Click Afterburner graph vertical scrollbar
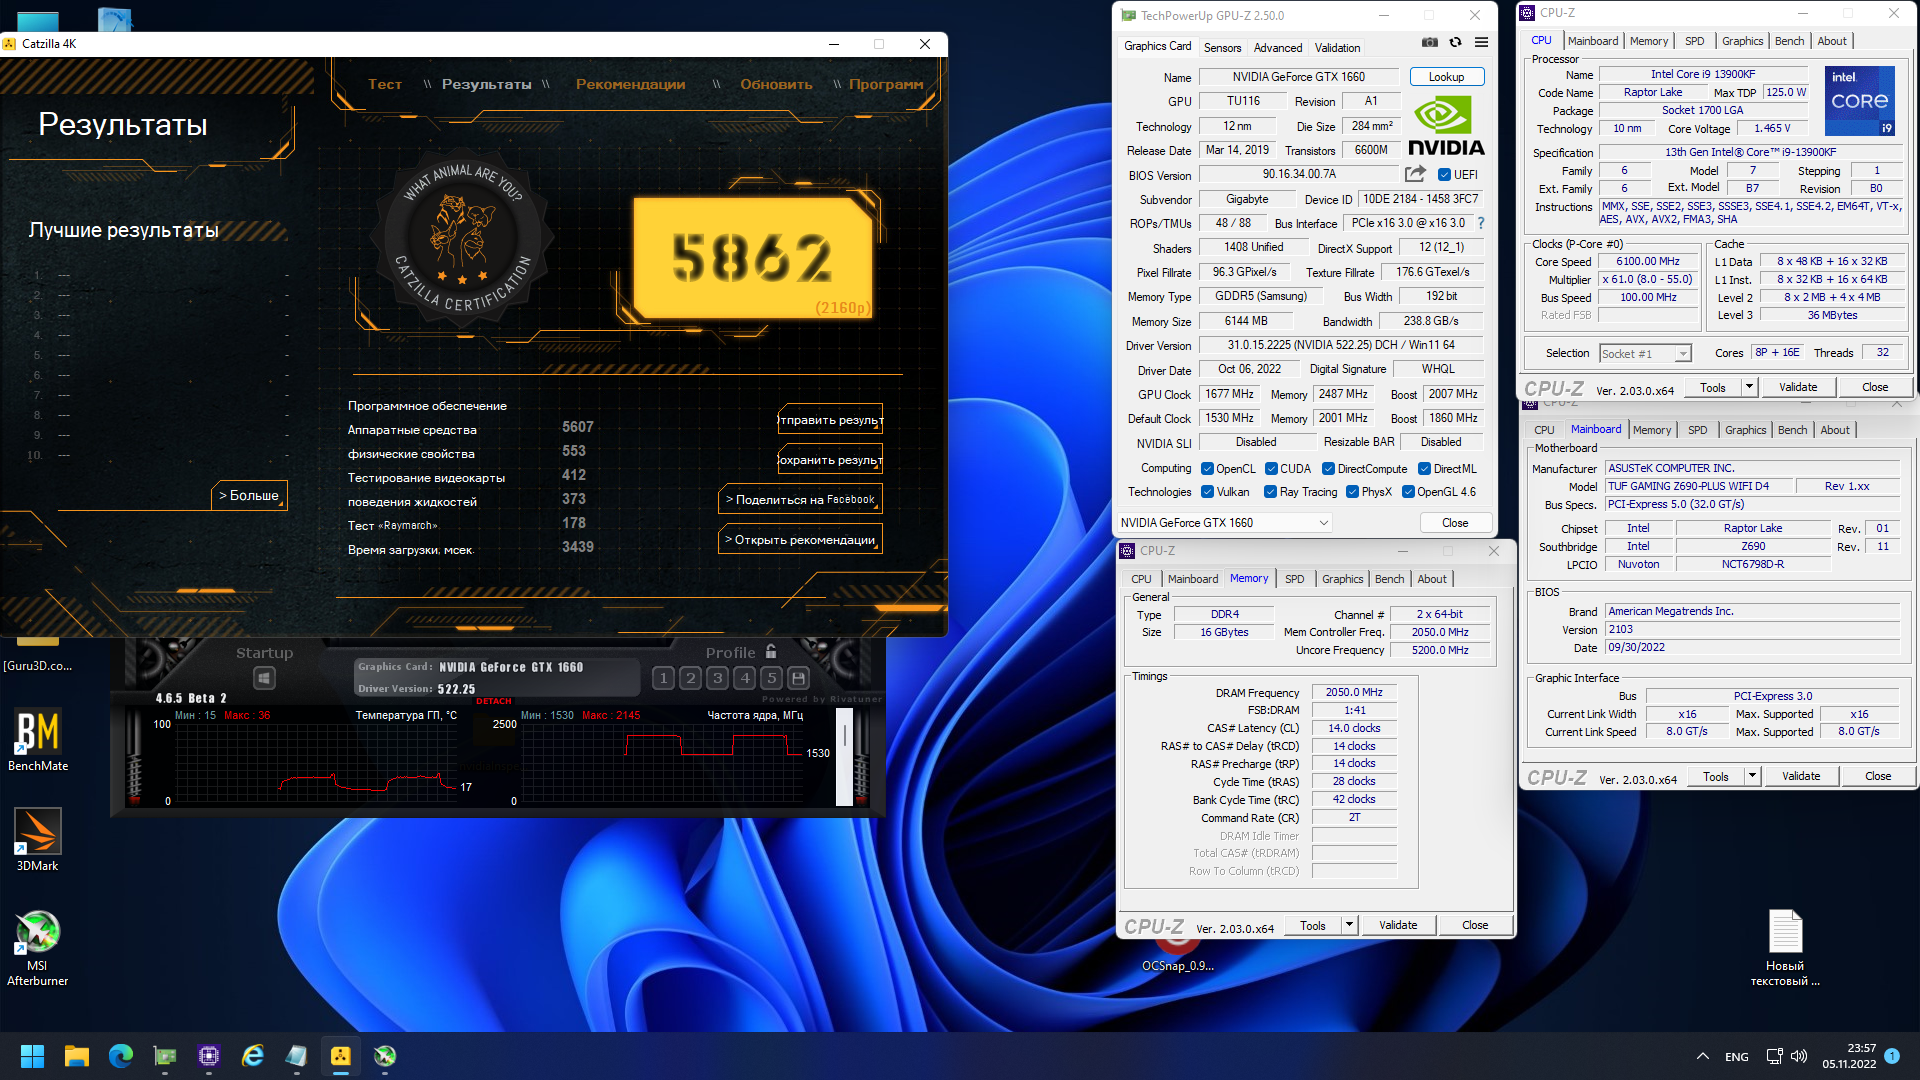 coord(844,756)
